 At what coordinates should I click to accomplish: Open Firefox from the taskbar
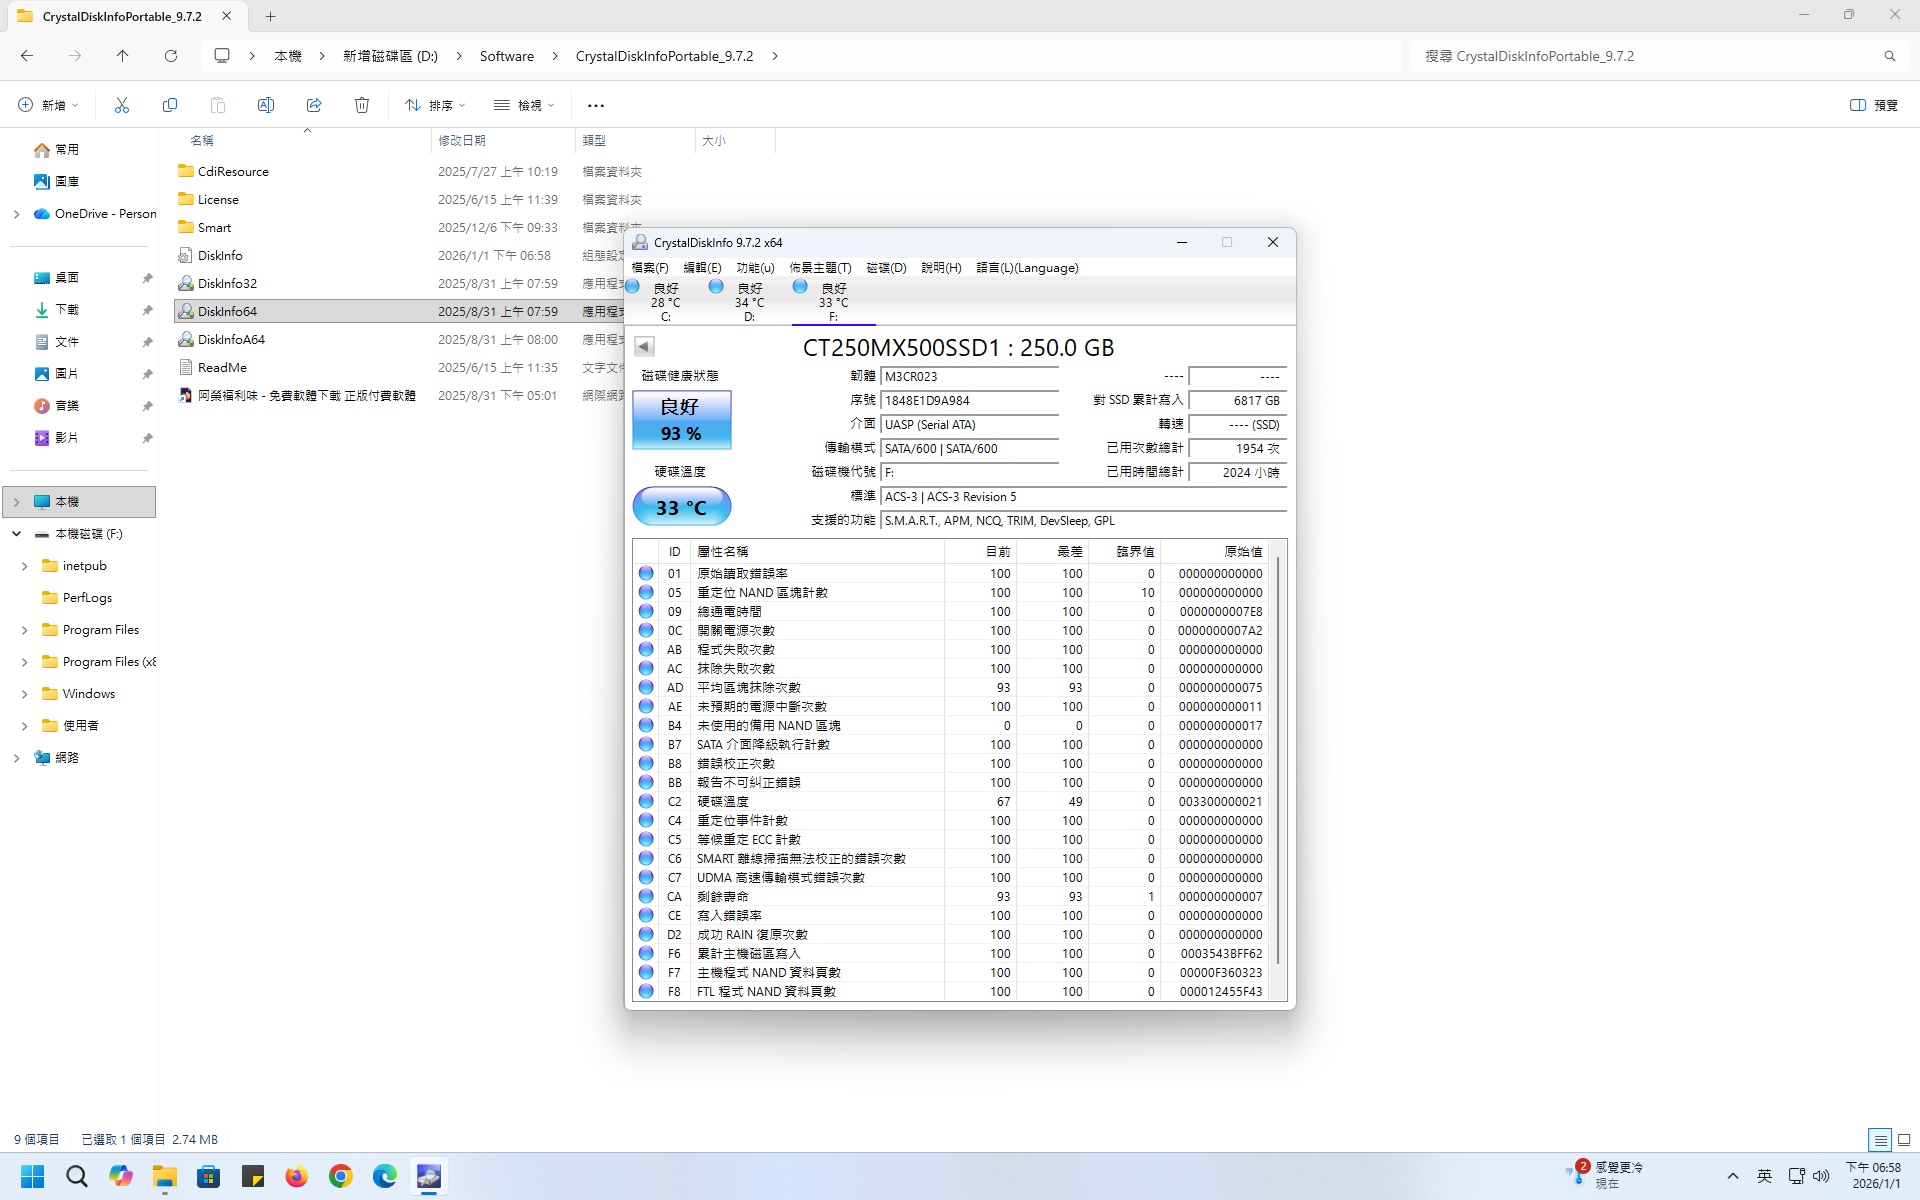(297, 1176)
